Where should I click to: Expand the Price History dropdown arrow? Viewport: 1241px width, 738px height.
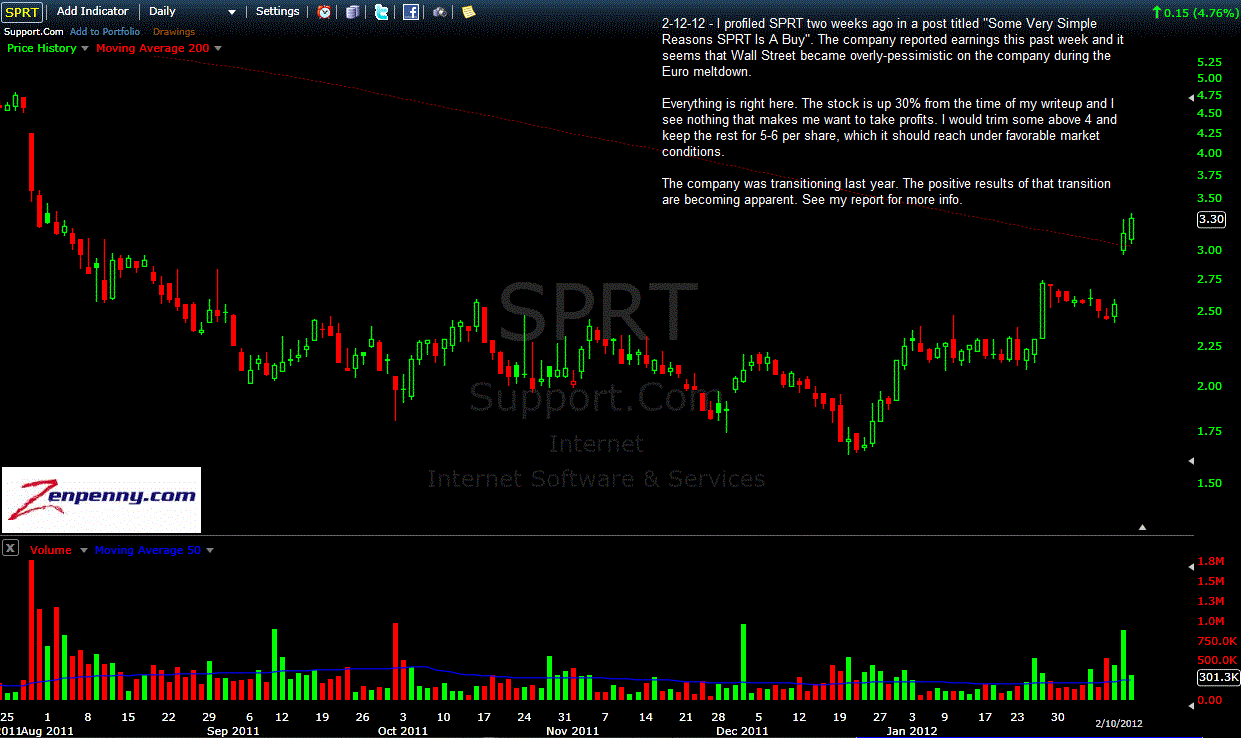84,49
